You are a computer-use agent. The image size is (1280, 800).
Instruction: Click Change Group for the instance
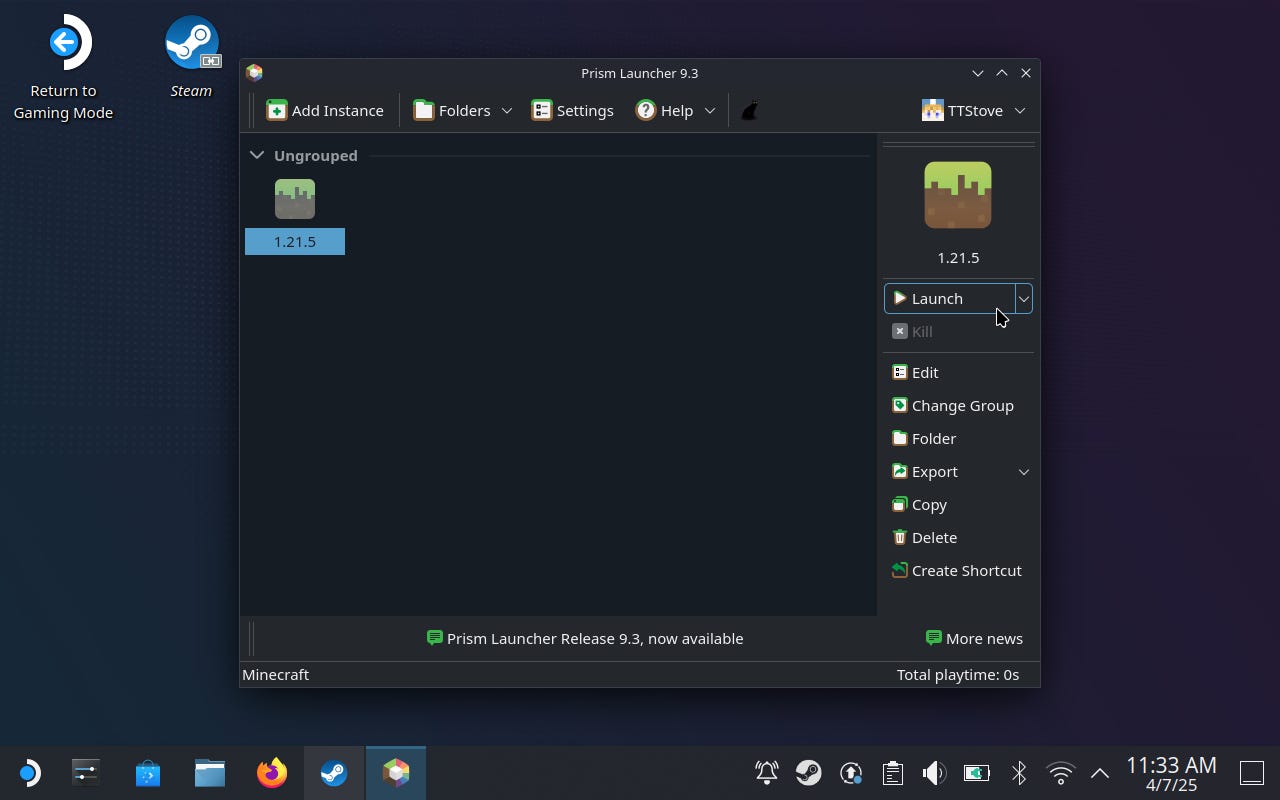point(953,405)
